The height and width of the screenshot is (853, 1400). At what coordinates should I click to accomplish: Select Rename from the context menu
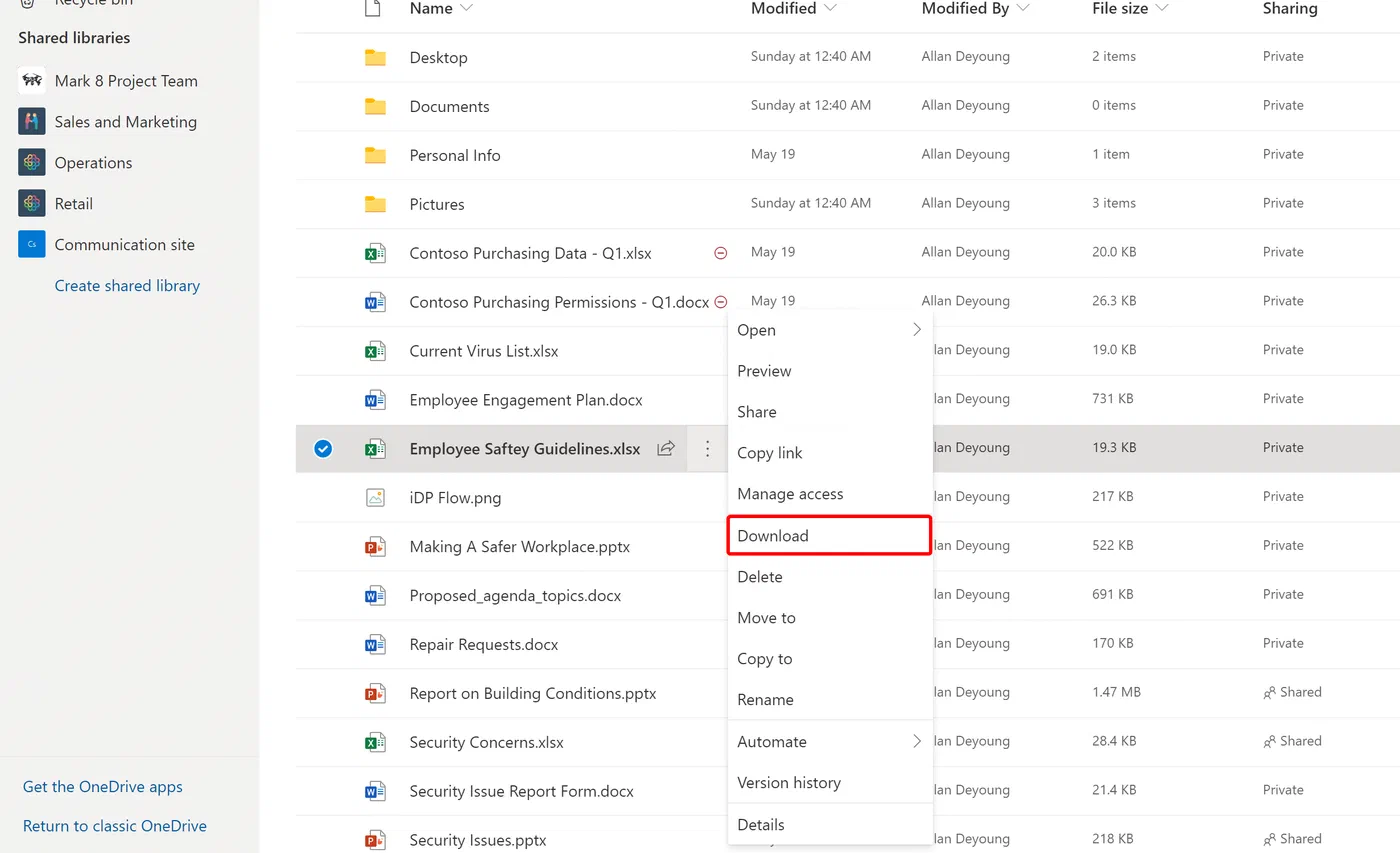[x=830, y=700]
